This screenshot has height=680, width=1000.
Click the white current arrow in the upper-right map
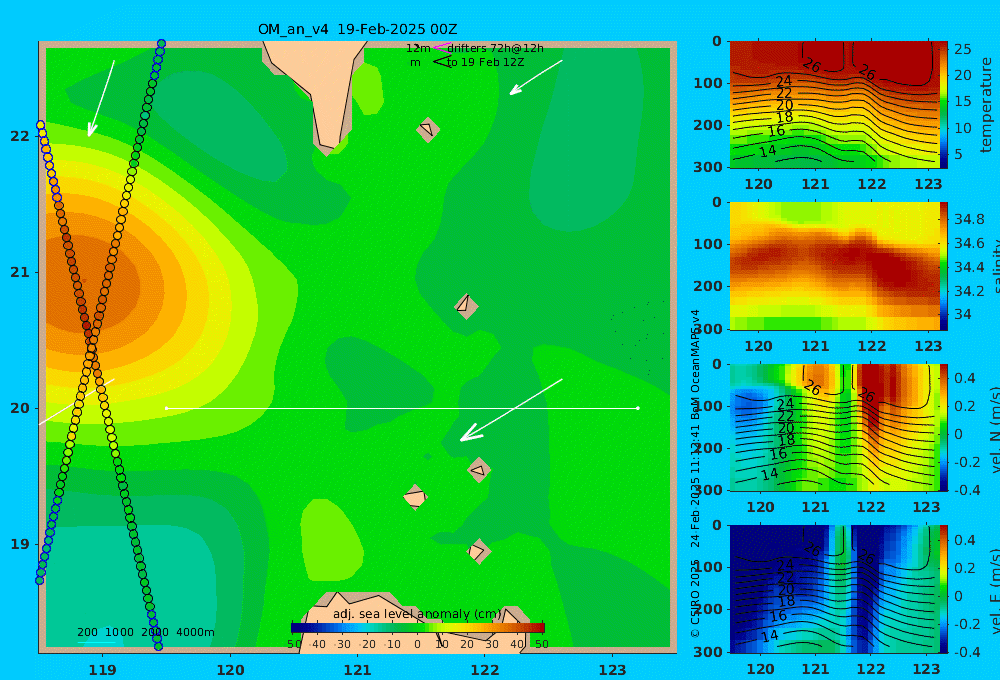pyautogui.click(x=536, y=77)
